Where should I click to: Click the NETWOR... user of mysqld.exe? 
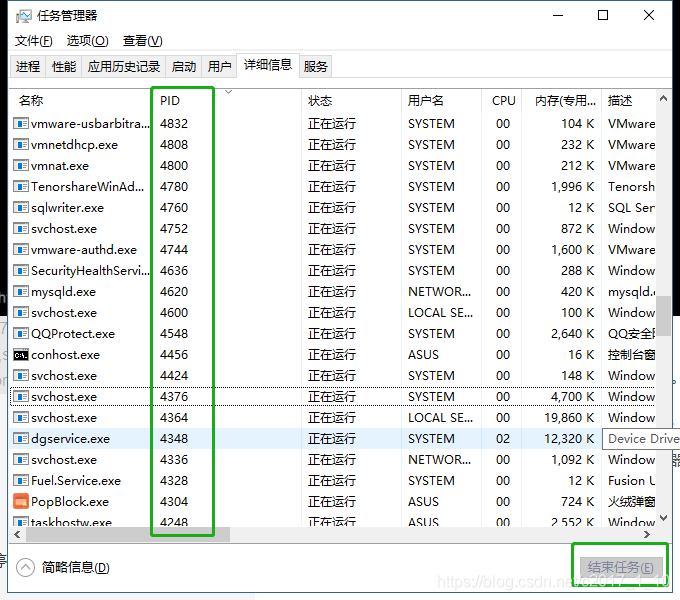[439, 291]
